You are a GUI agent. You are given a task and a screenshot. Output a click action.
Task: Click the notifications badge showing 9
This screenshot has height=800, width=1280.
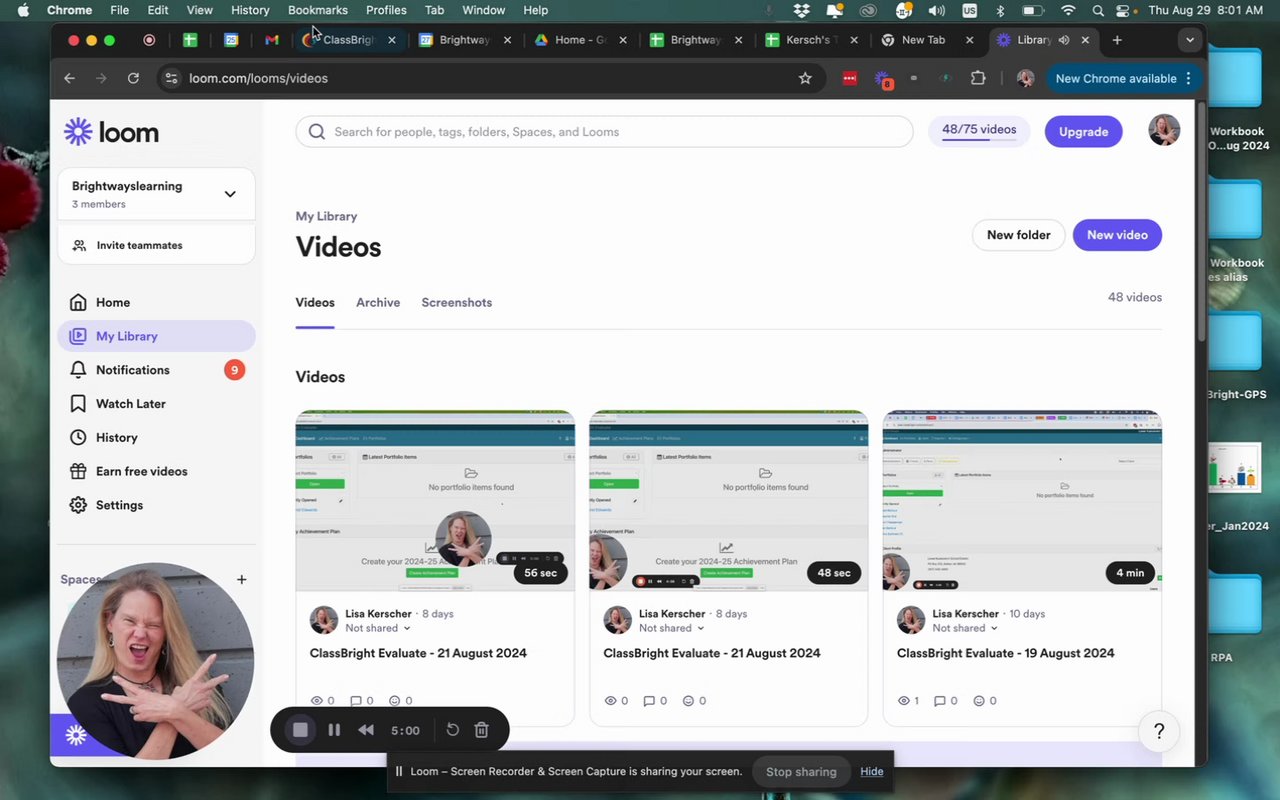pyautogui.click(x=234, y=370)
